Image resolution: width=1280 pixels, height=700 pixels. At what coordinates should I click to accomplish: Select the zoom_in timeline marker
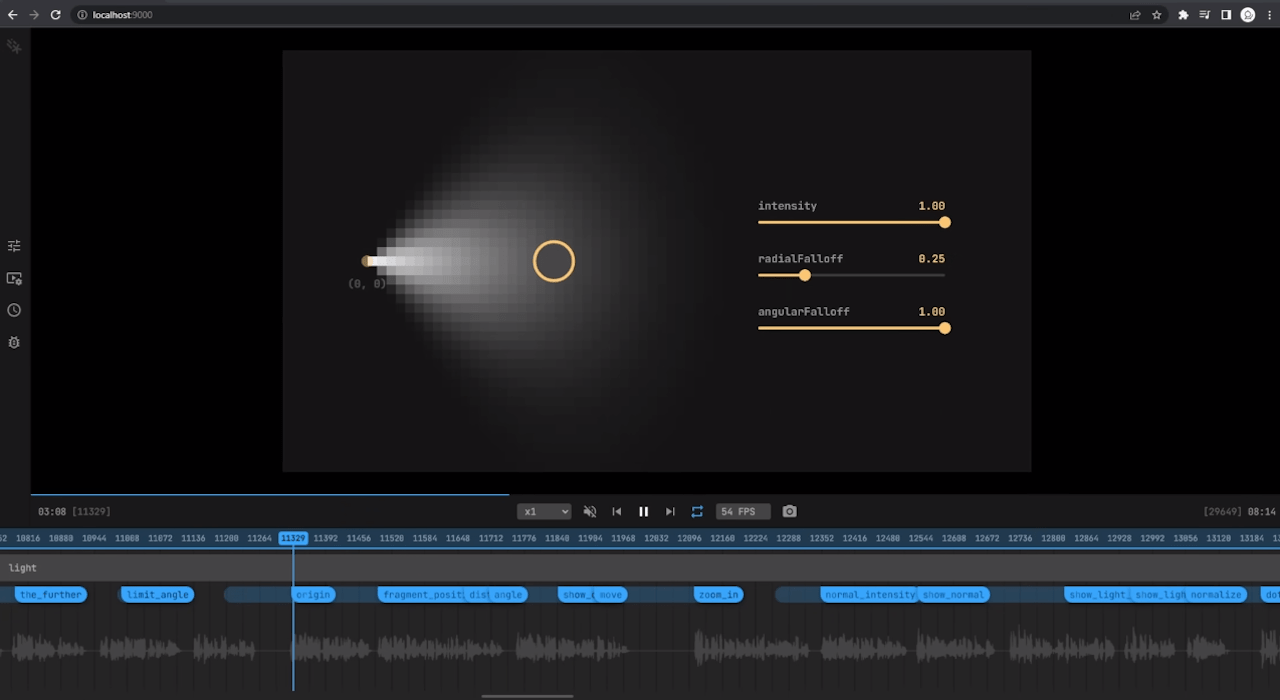(718, 594)
